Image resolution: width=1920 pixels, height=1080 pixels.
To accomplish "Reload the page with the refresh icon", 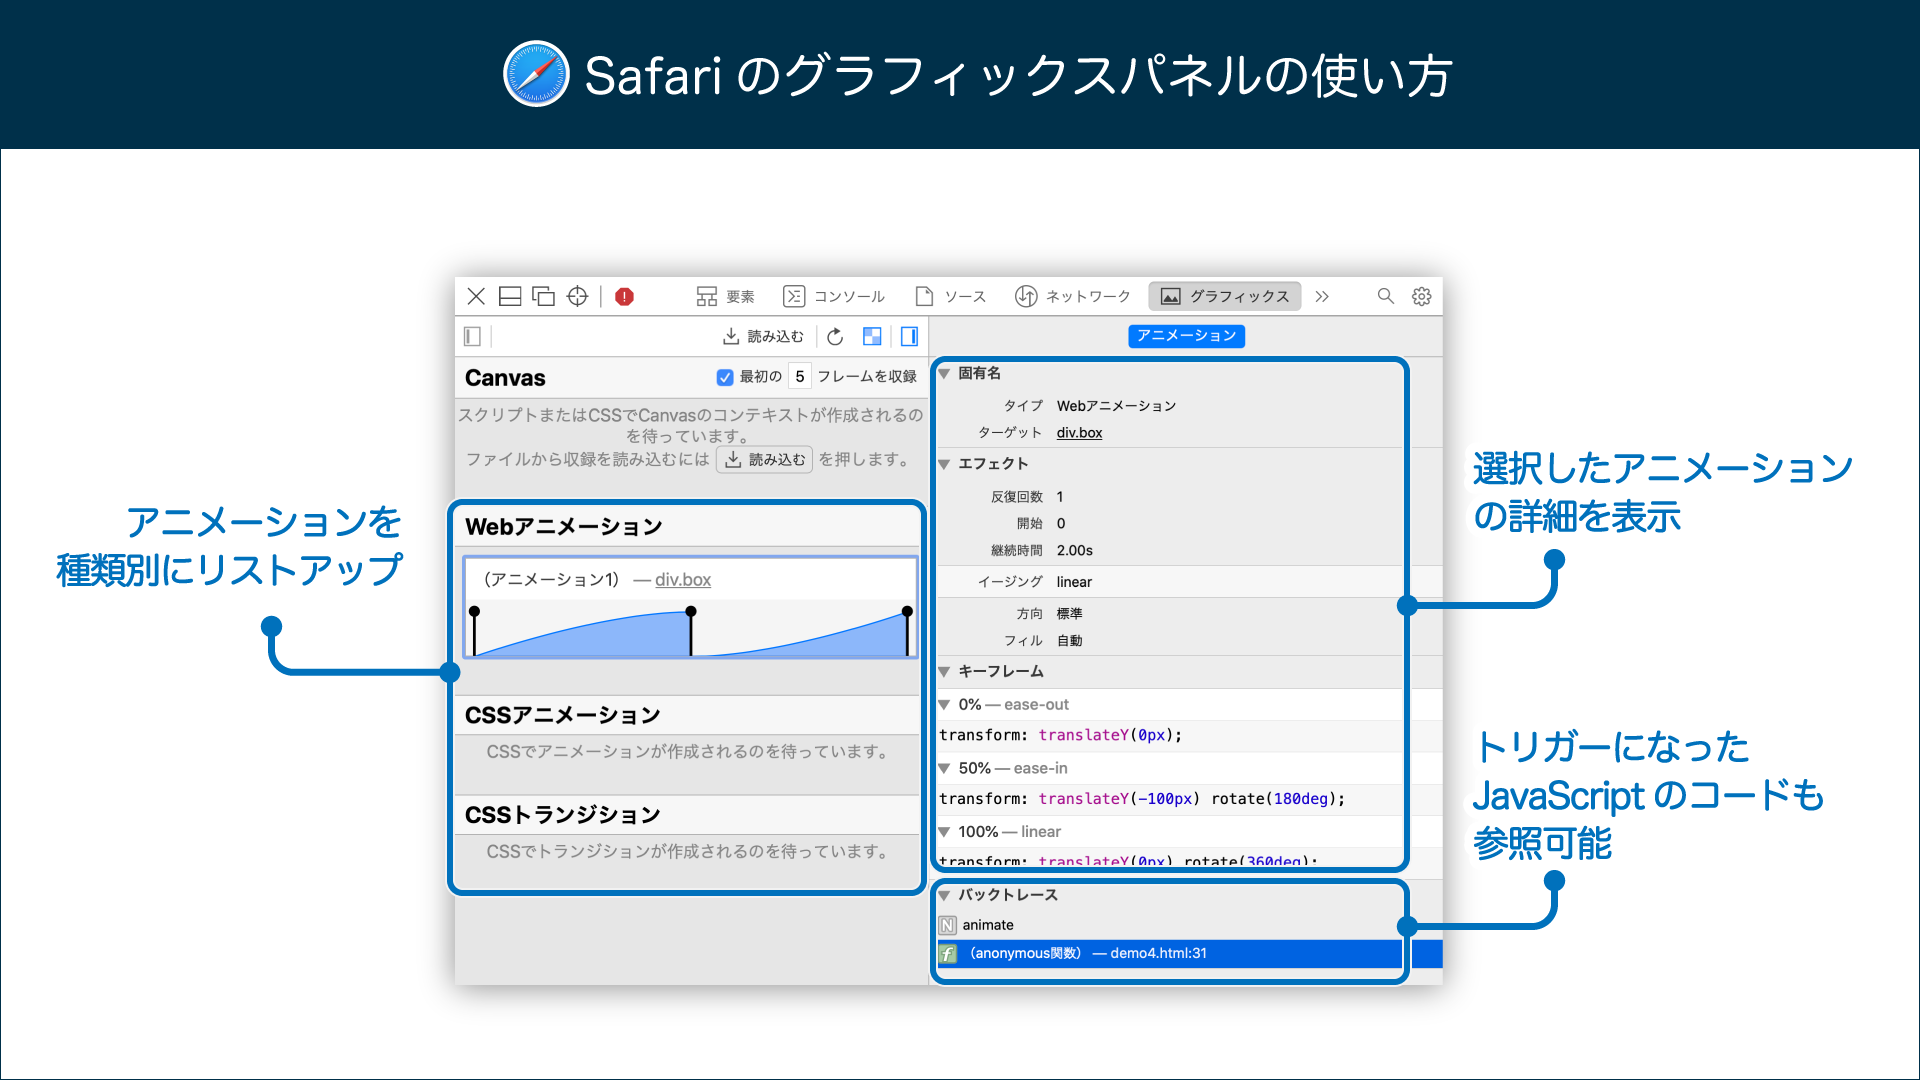I will (x=835, y=336).
